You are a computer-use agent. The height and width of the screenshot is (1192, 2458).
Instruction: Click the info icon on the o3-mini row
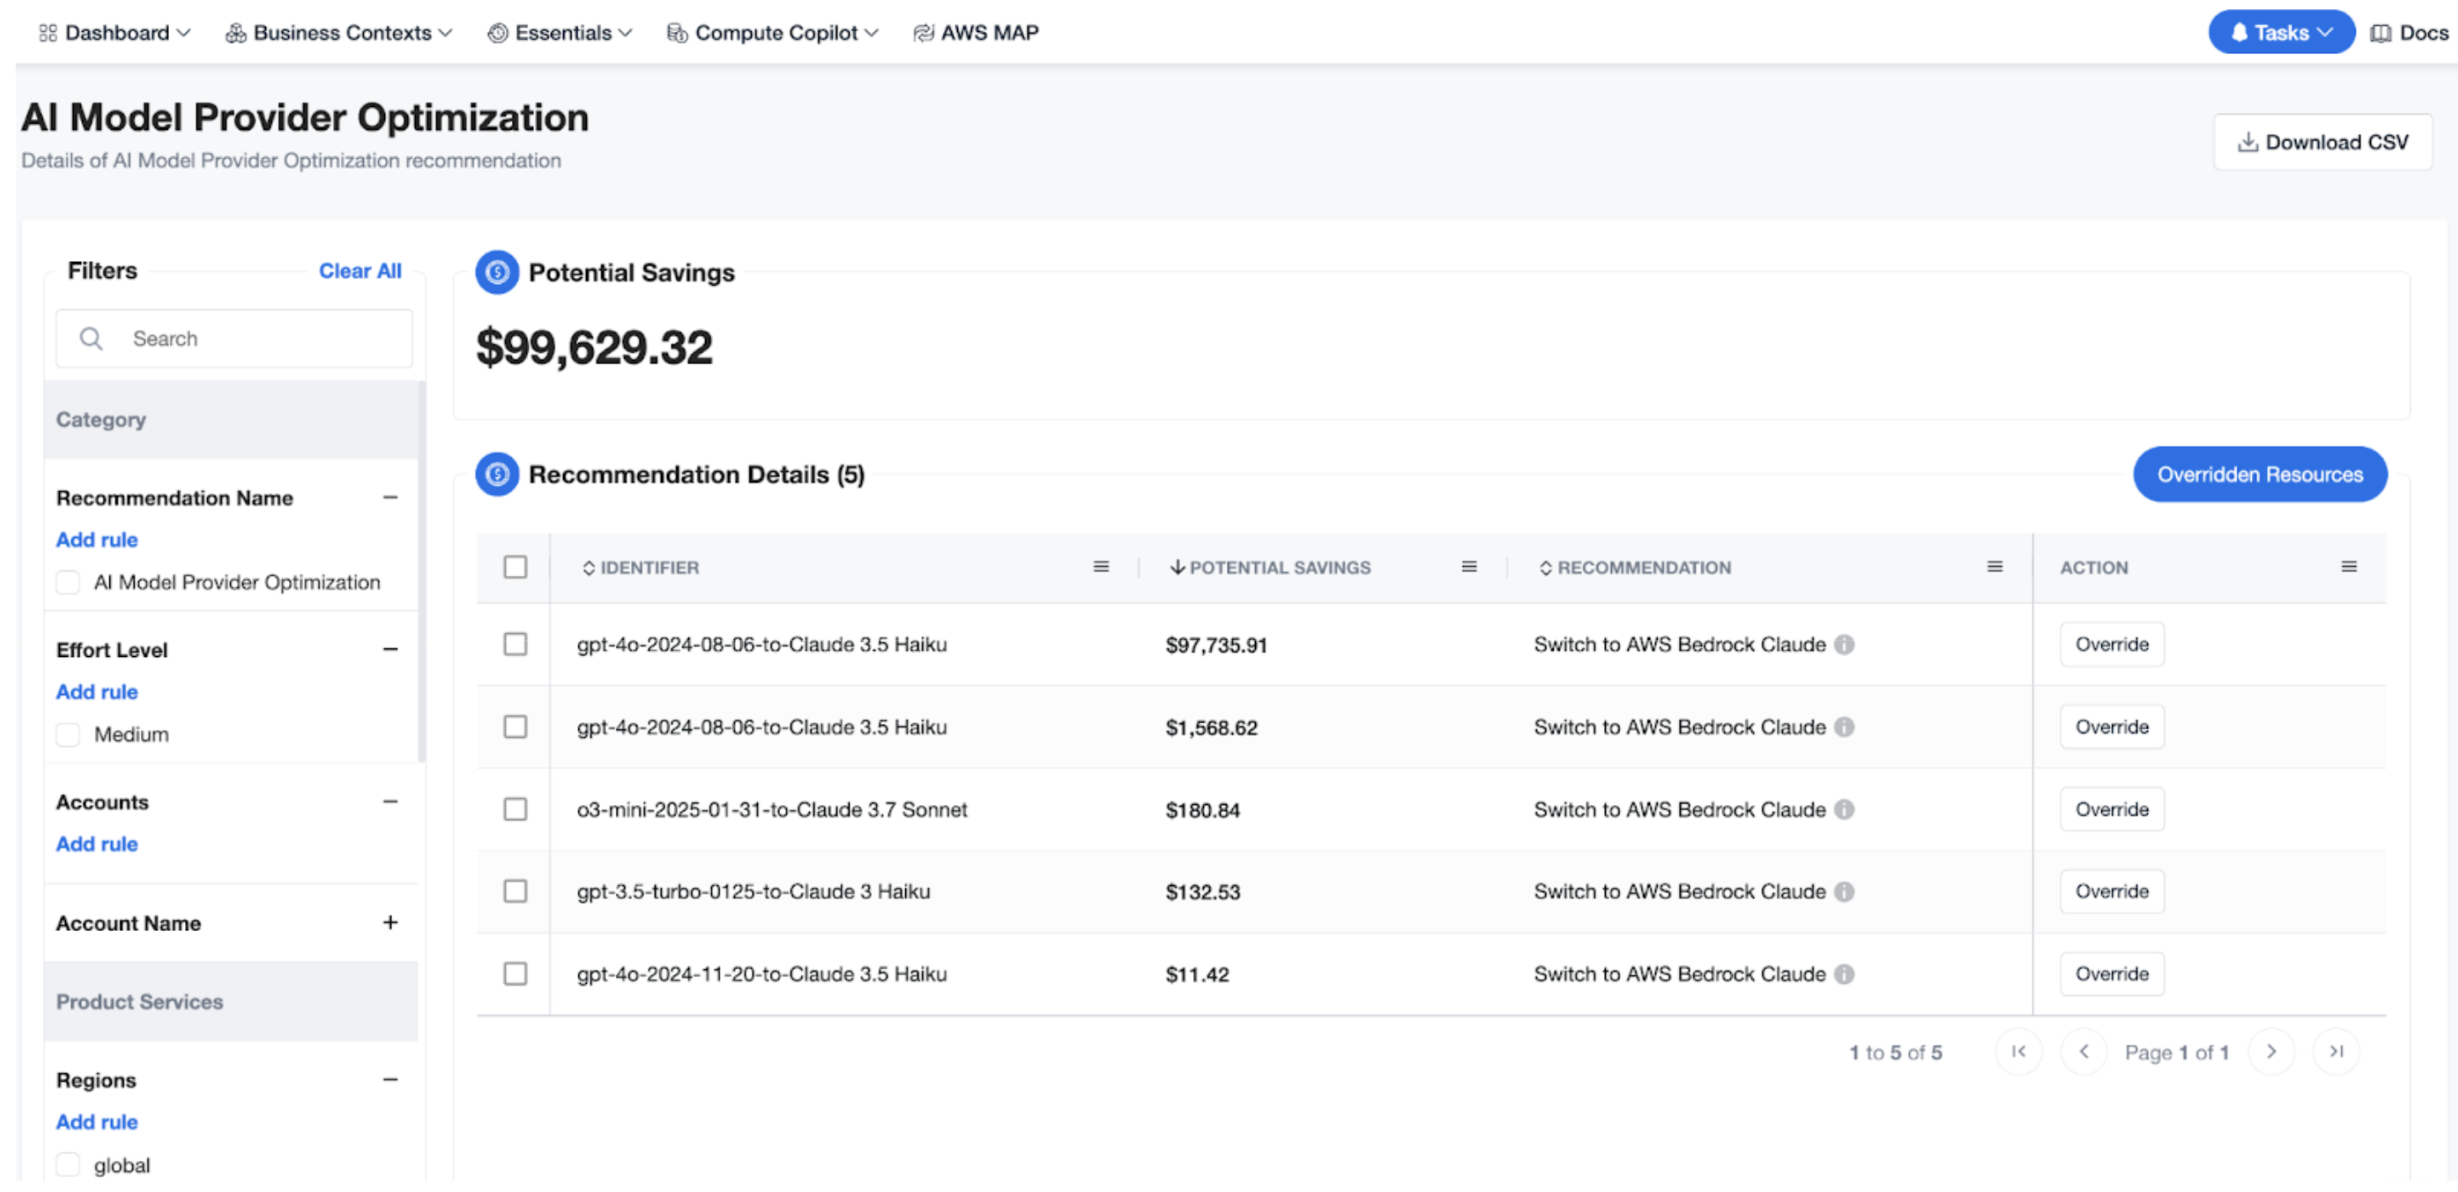(x=1844, y=810)
